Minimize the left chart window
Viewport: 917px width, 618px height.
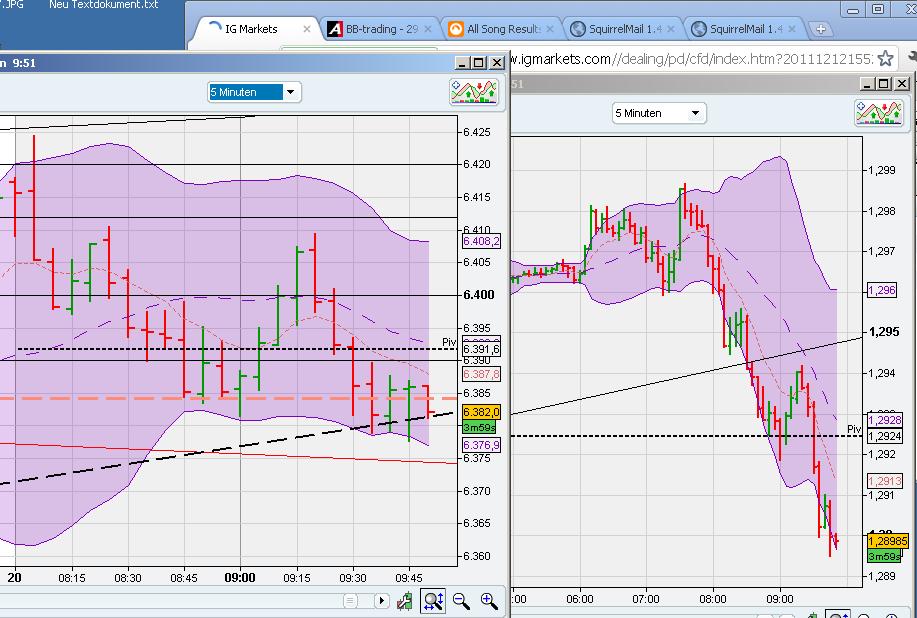point(462,63)
